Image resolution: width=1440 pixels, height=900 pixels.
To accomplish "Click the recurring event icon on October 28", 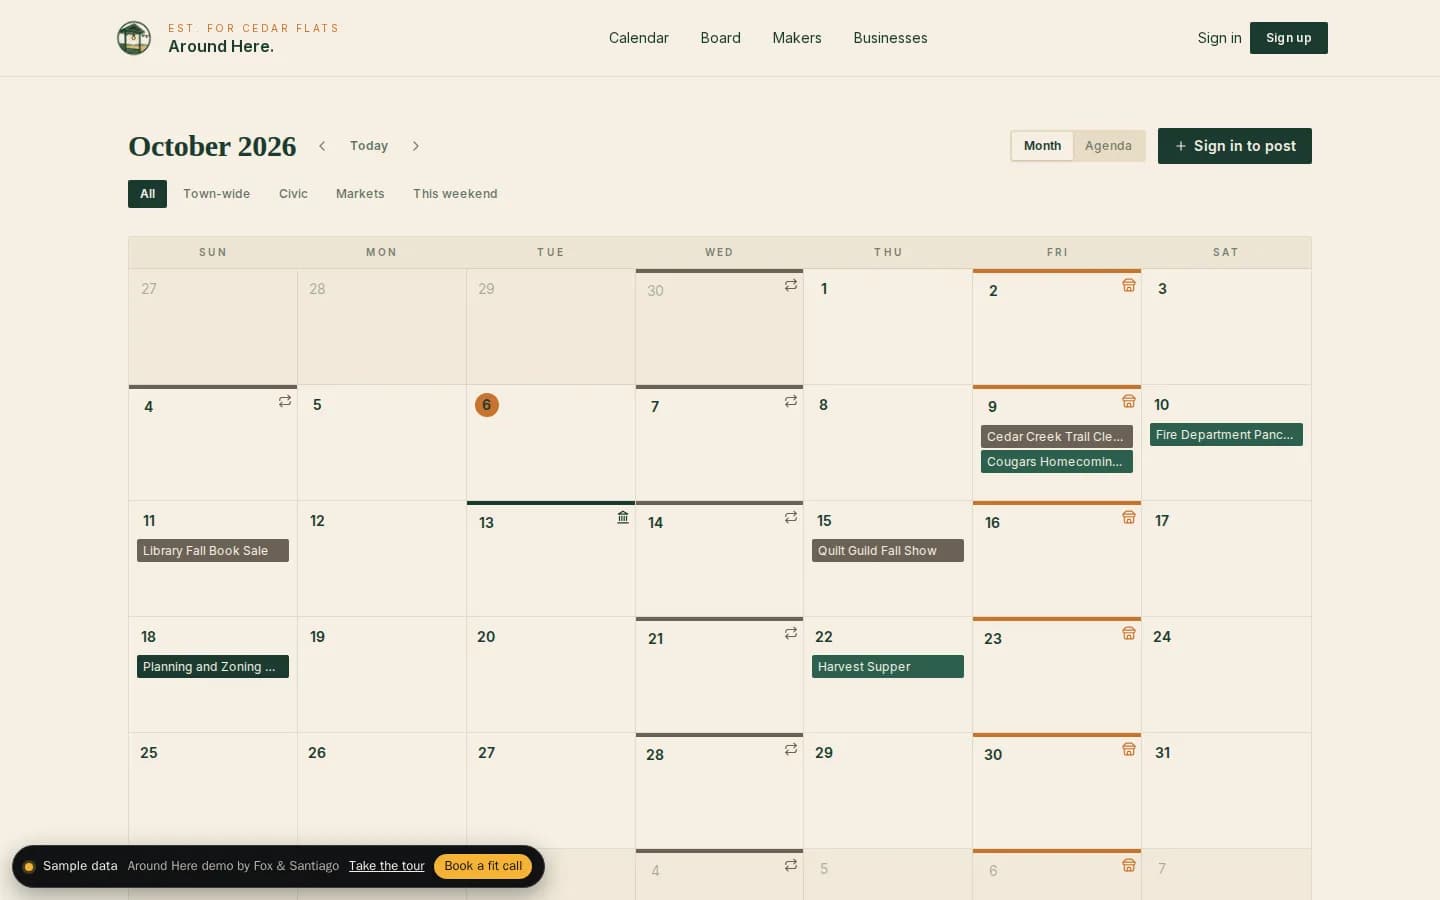I will coord(791,749).
